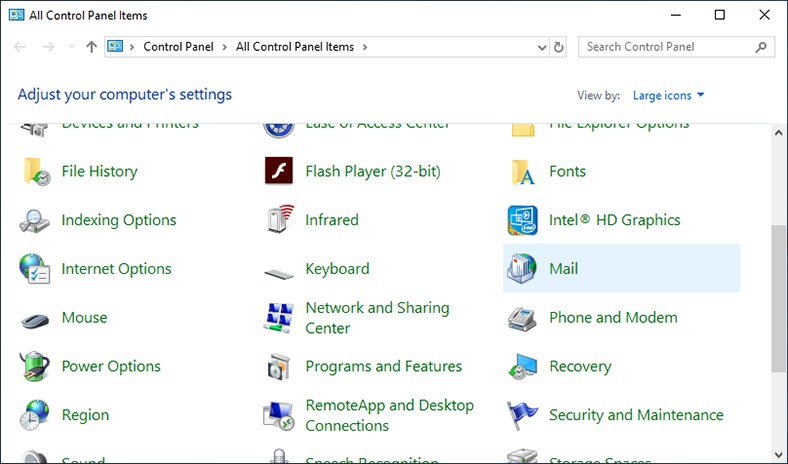This screenshot has height=464, width=788.
Task: Open the recent locations dropdown arrow
Action: click(x=71, y=47)
